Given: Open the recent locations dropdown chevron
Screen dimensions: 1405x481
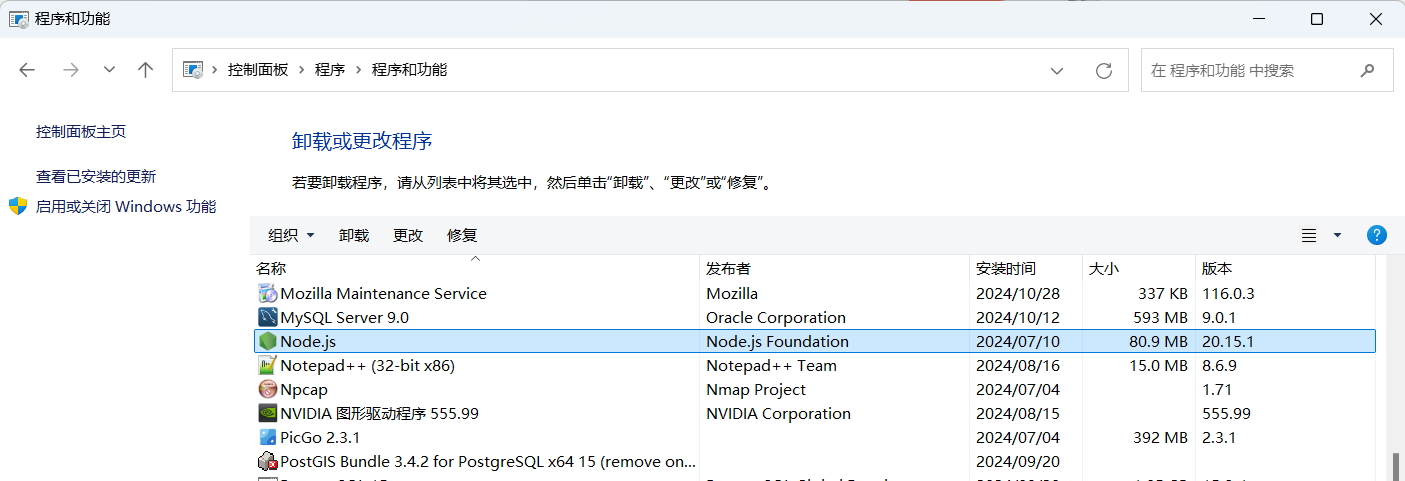Looking at the screenshot, I should point(110,70).
